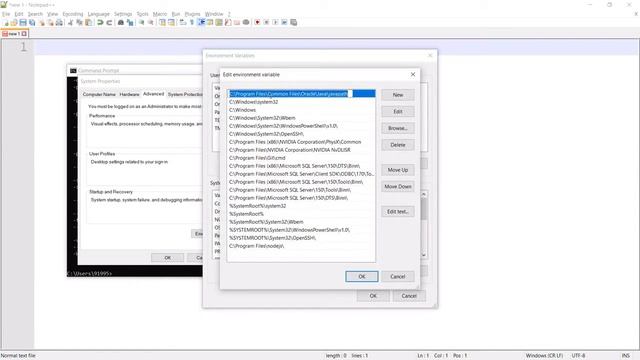Screen dimensions: 640x360
Task: Click the Undo toolbar icon
Action: pyautogui.click(x=100, y=22)
